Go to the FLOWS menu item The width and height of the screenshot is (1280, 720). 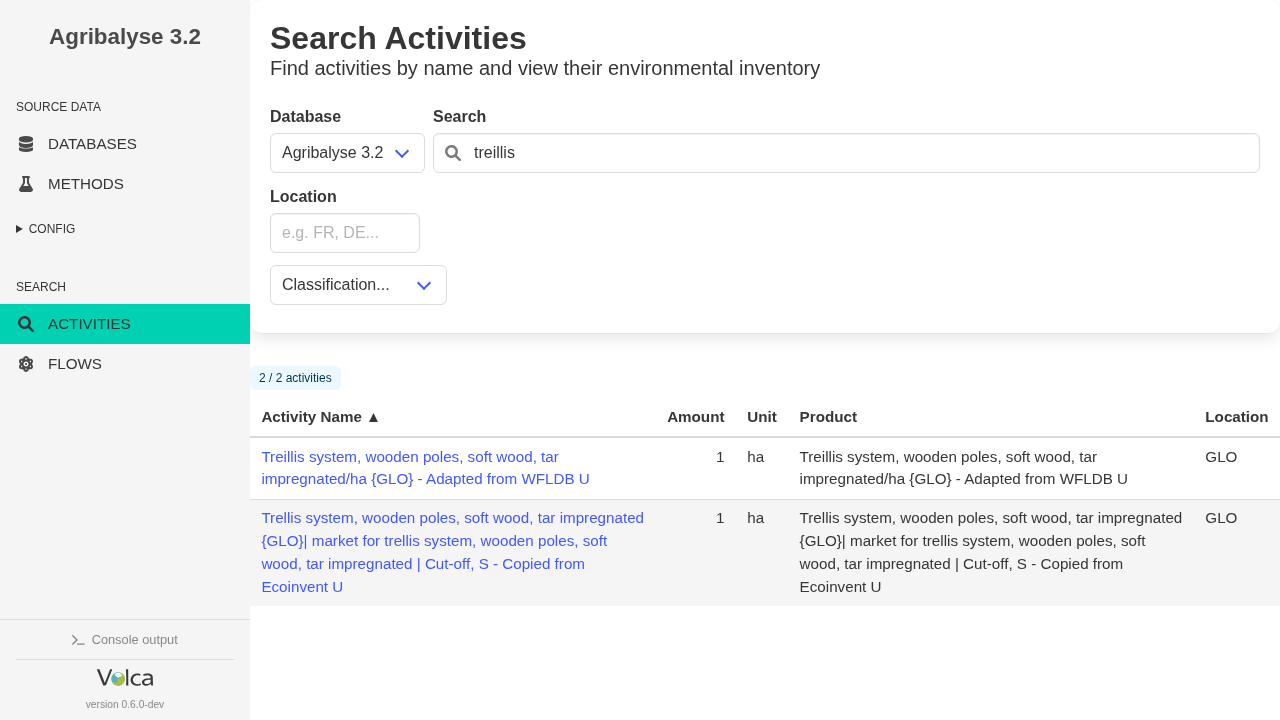[125, 364]
